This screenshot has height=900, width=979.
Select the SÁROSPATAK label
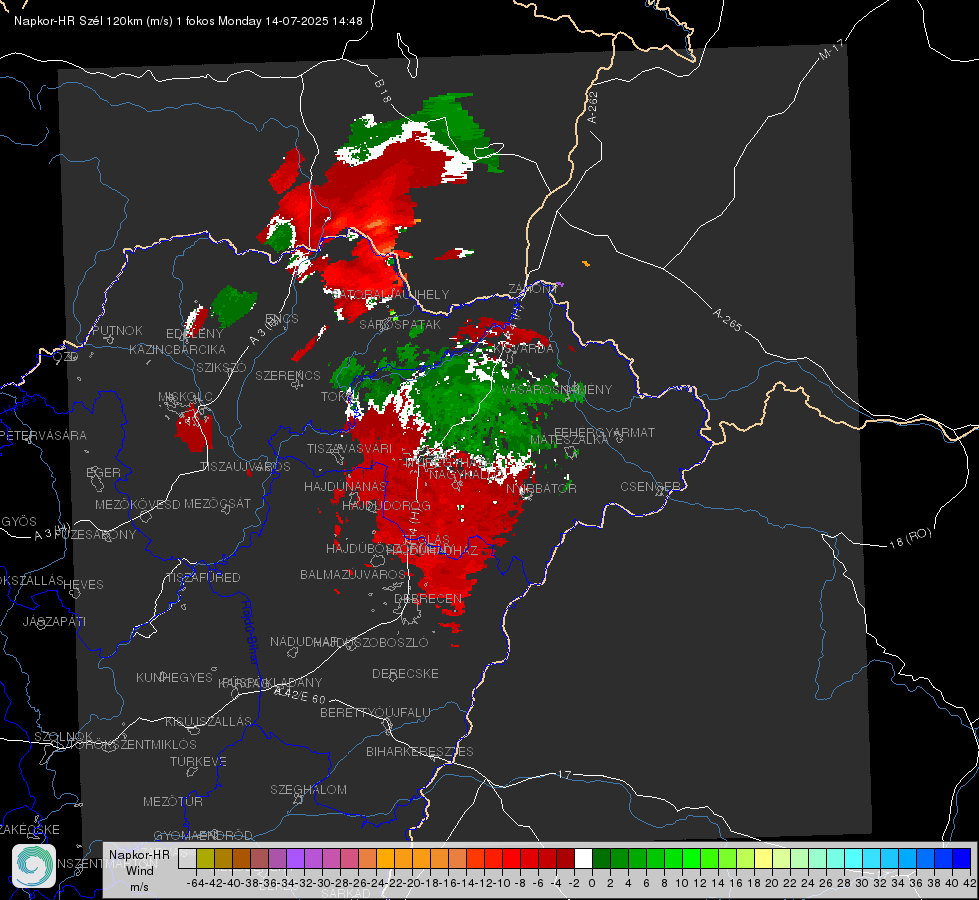point(400,325)
